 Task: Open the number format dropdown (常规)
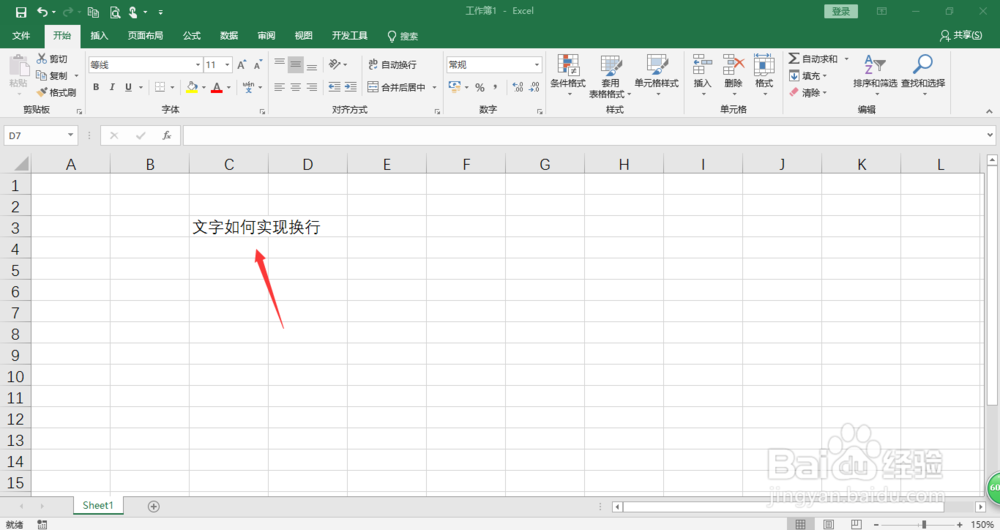click(x=536, y=65)
